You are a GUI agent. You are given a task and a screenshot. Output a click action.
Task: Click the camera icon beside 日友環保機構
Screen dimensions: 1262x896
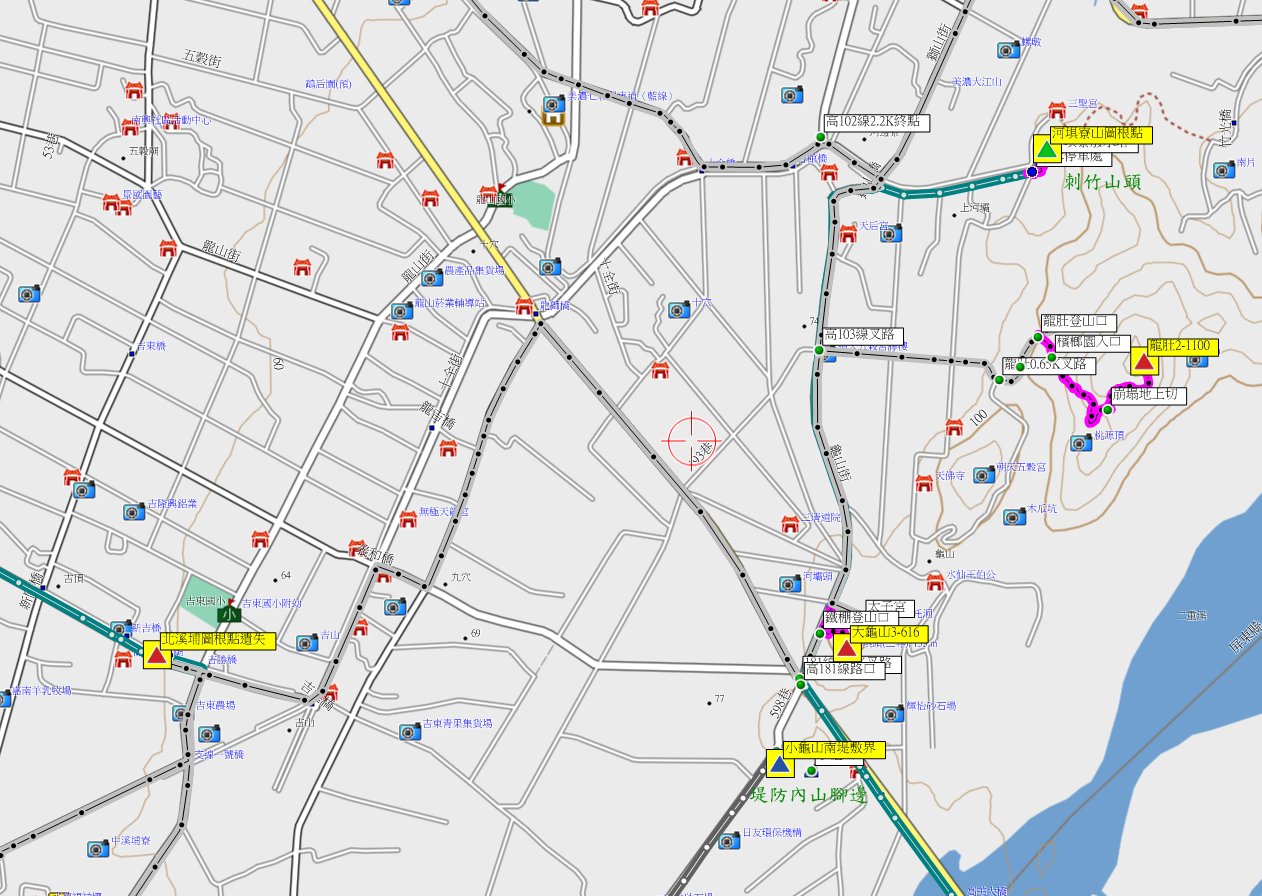point(728,841)
